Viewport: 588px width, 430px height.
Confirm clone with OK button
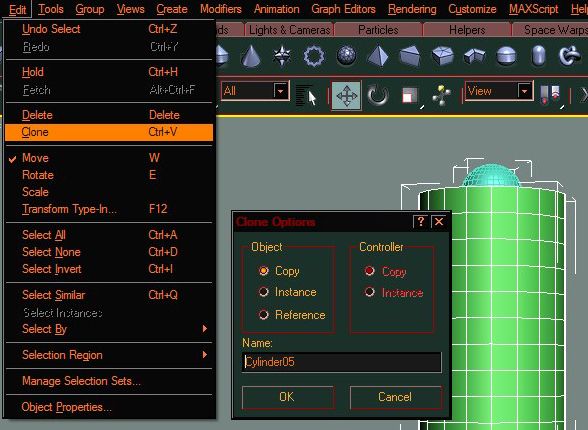coord(288,397)
